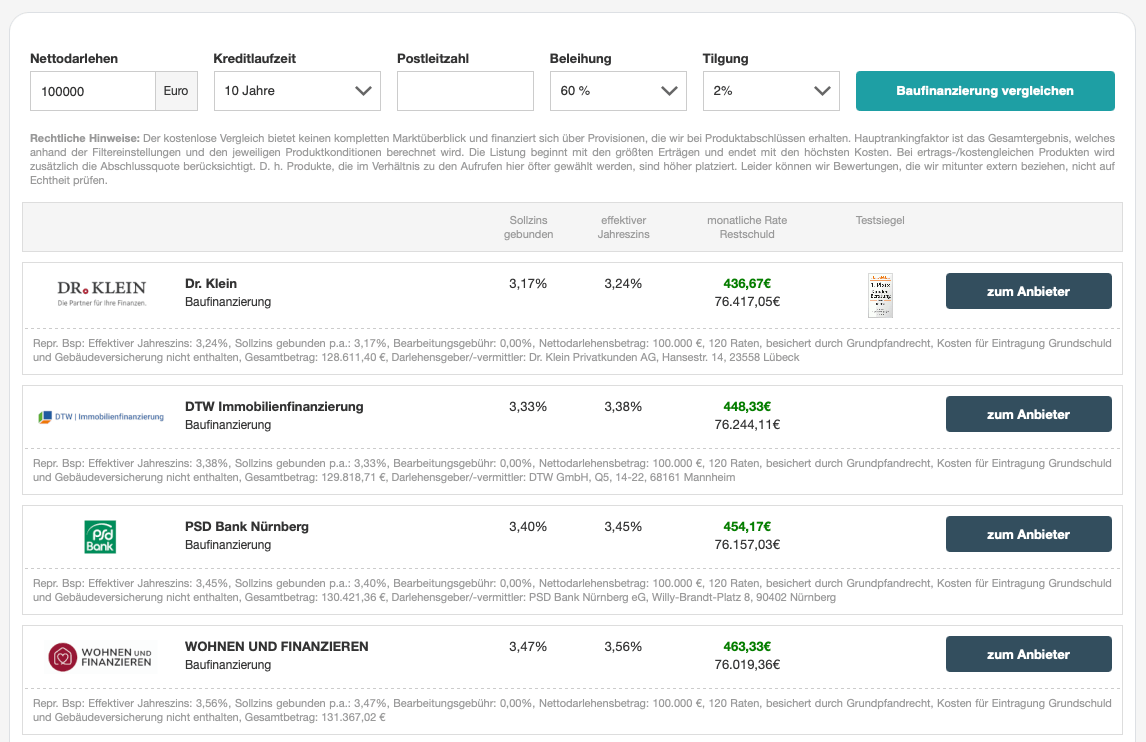
Task: Click the effektiver Jahreszins column header
Action: [623, 227]
